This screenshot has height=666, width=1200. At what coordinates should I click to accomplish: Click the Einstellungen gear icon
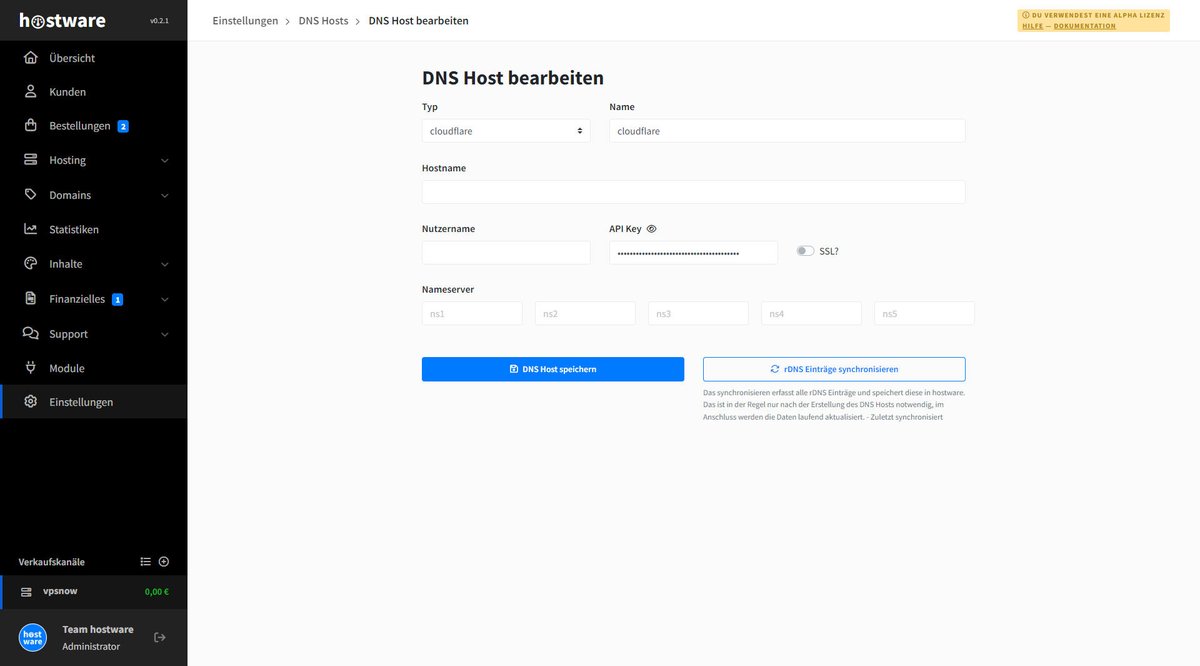31,402
